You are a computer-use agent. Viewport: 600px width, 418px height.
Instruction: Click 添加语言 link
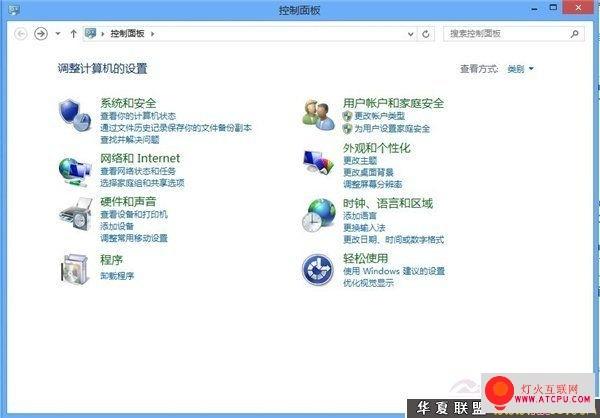(x=360, y=216)
